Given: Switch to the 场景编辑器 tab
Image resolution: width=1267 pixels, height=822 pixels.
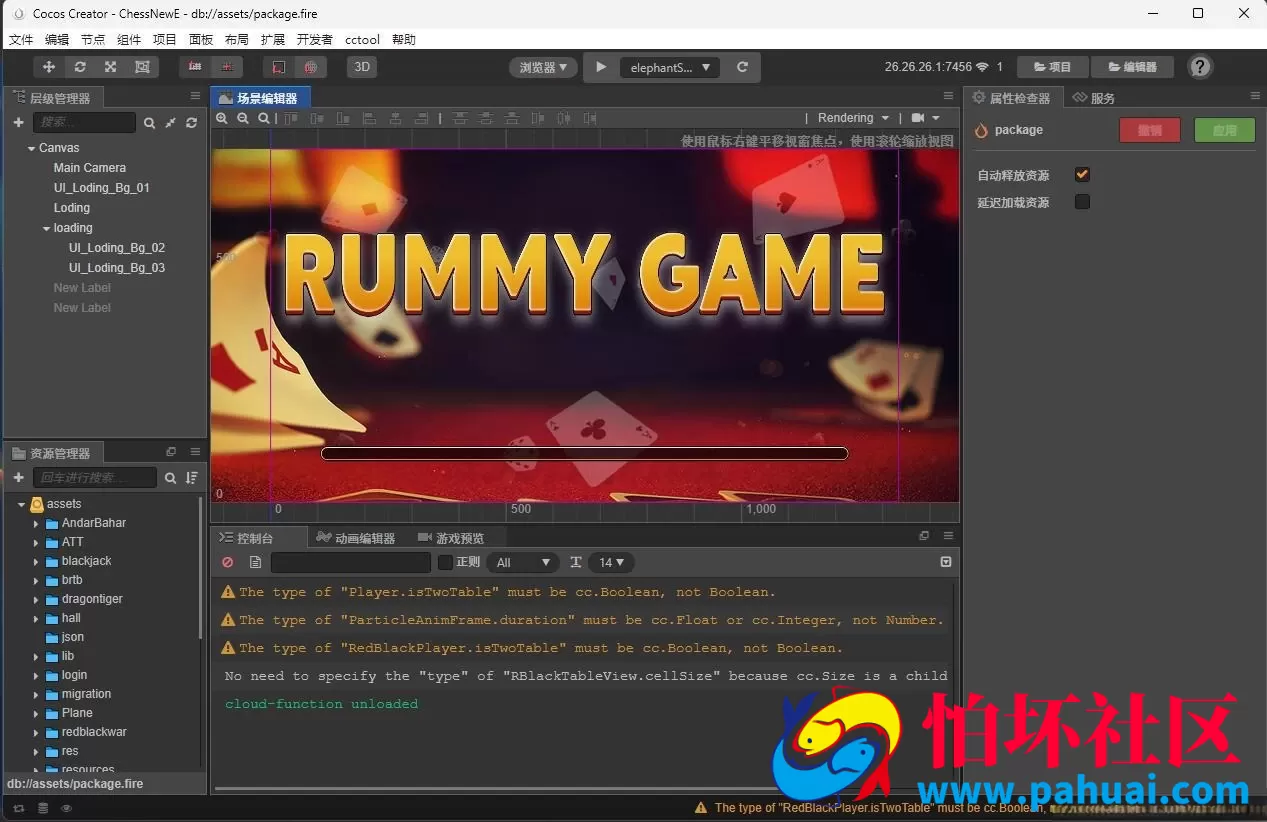Looking at the screenshot, I should [260, 98].
